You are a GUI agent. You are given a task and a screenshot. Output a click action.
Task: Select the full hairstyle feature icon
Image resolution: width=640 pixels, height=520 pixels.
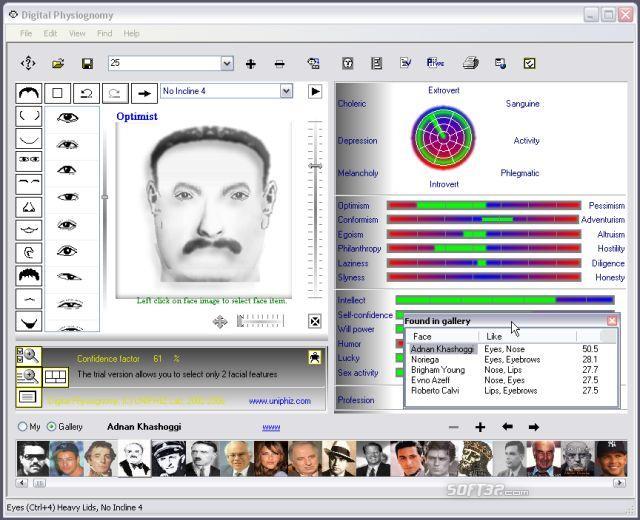(x=29, y=276)
